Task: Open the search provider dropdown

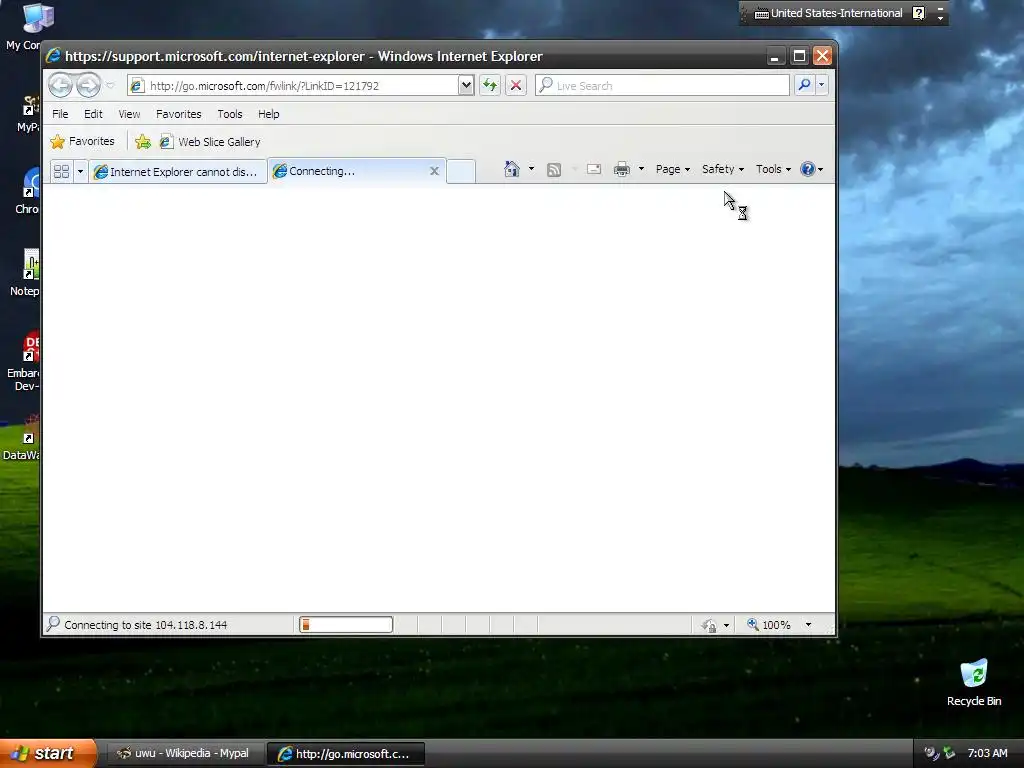Action: click(x=822, y=85)
